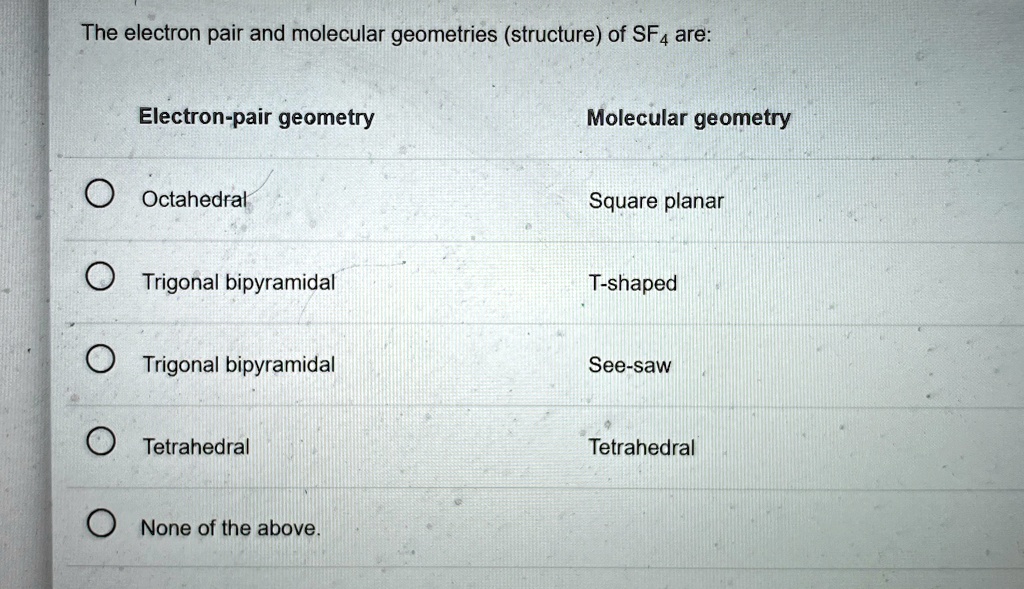Select the Tetrahedral / Tetrahedral radio button

(100, 440)
